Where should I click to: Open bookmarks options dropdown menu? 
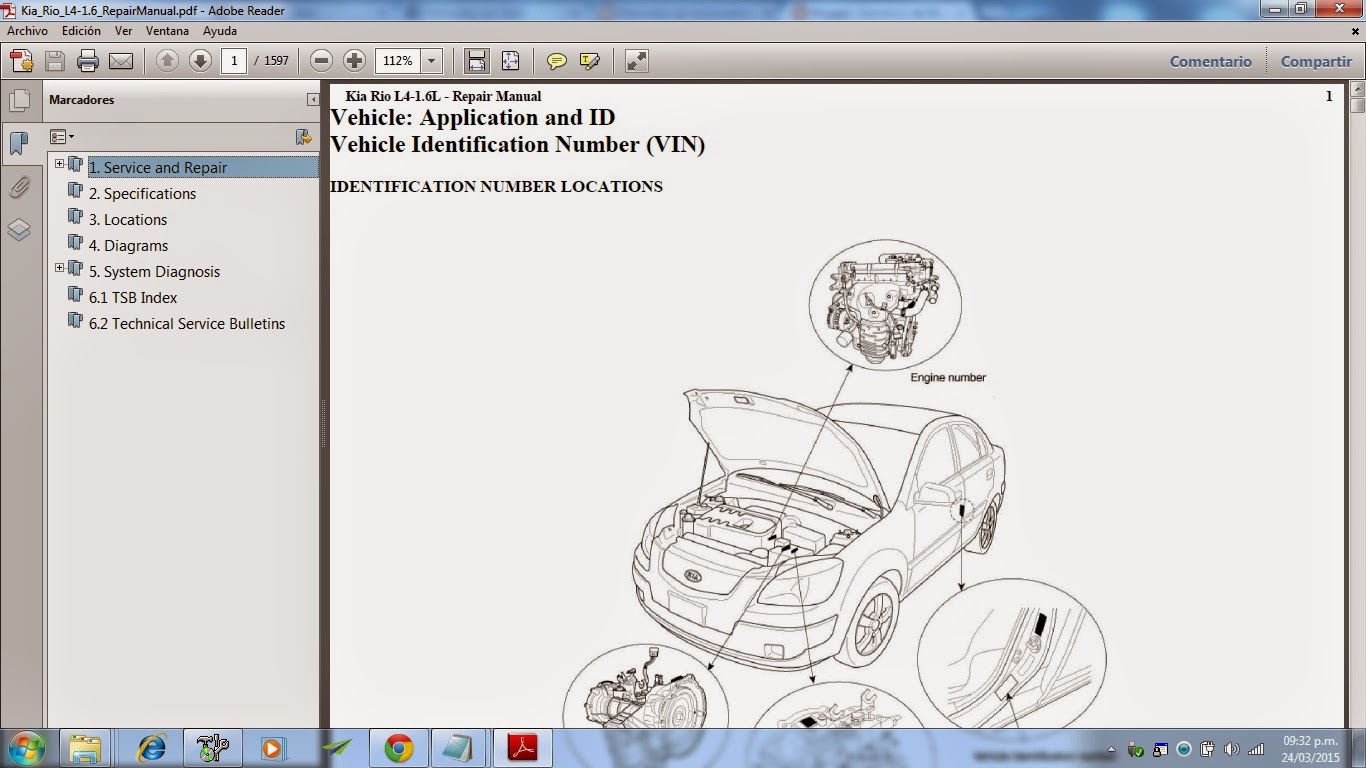(x=62, y=136)
